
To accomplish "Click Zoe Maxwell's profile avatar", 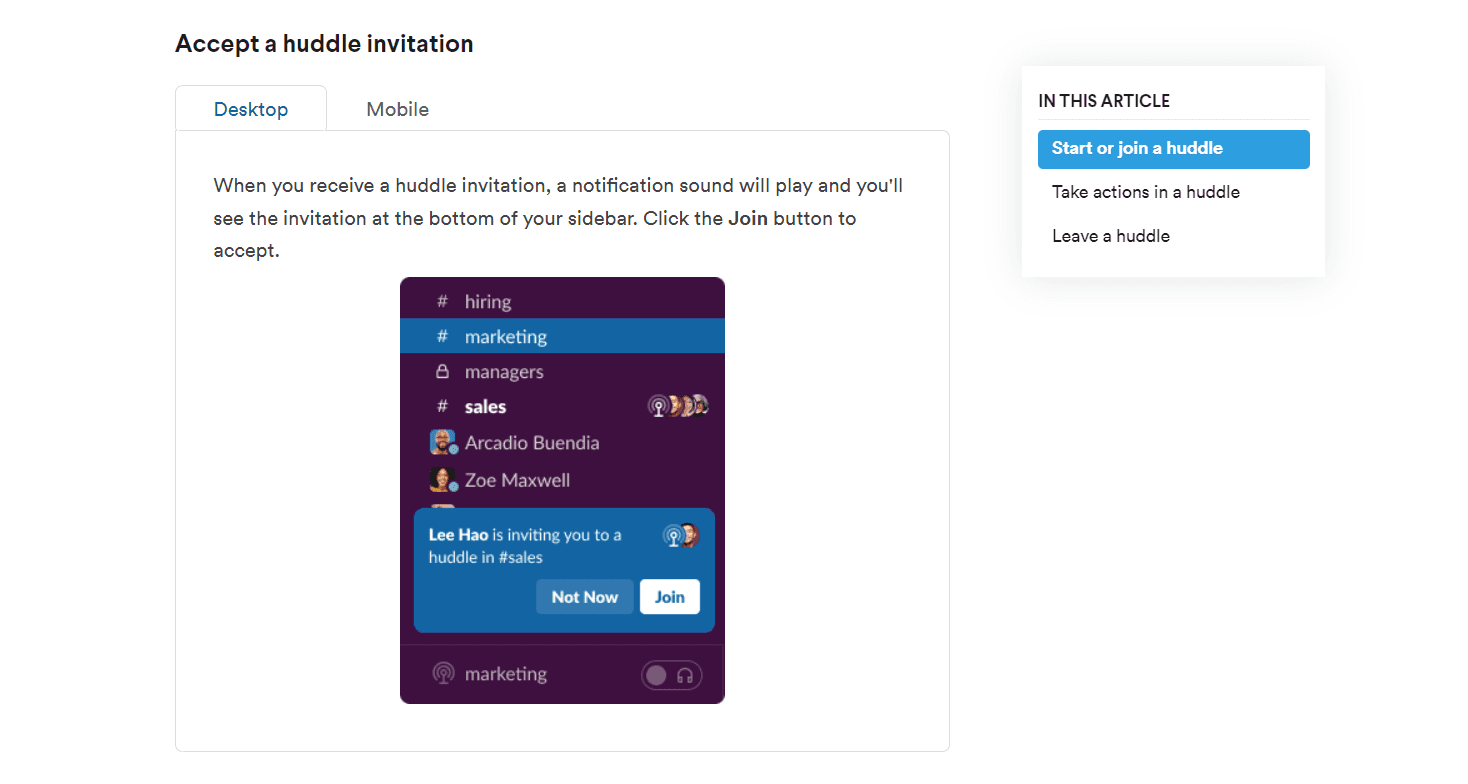I will tap(443, 479).
